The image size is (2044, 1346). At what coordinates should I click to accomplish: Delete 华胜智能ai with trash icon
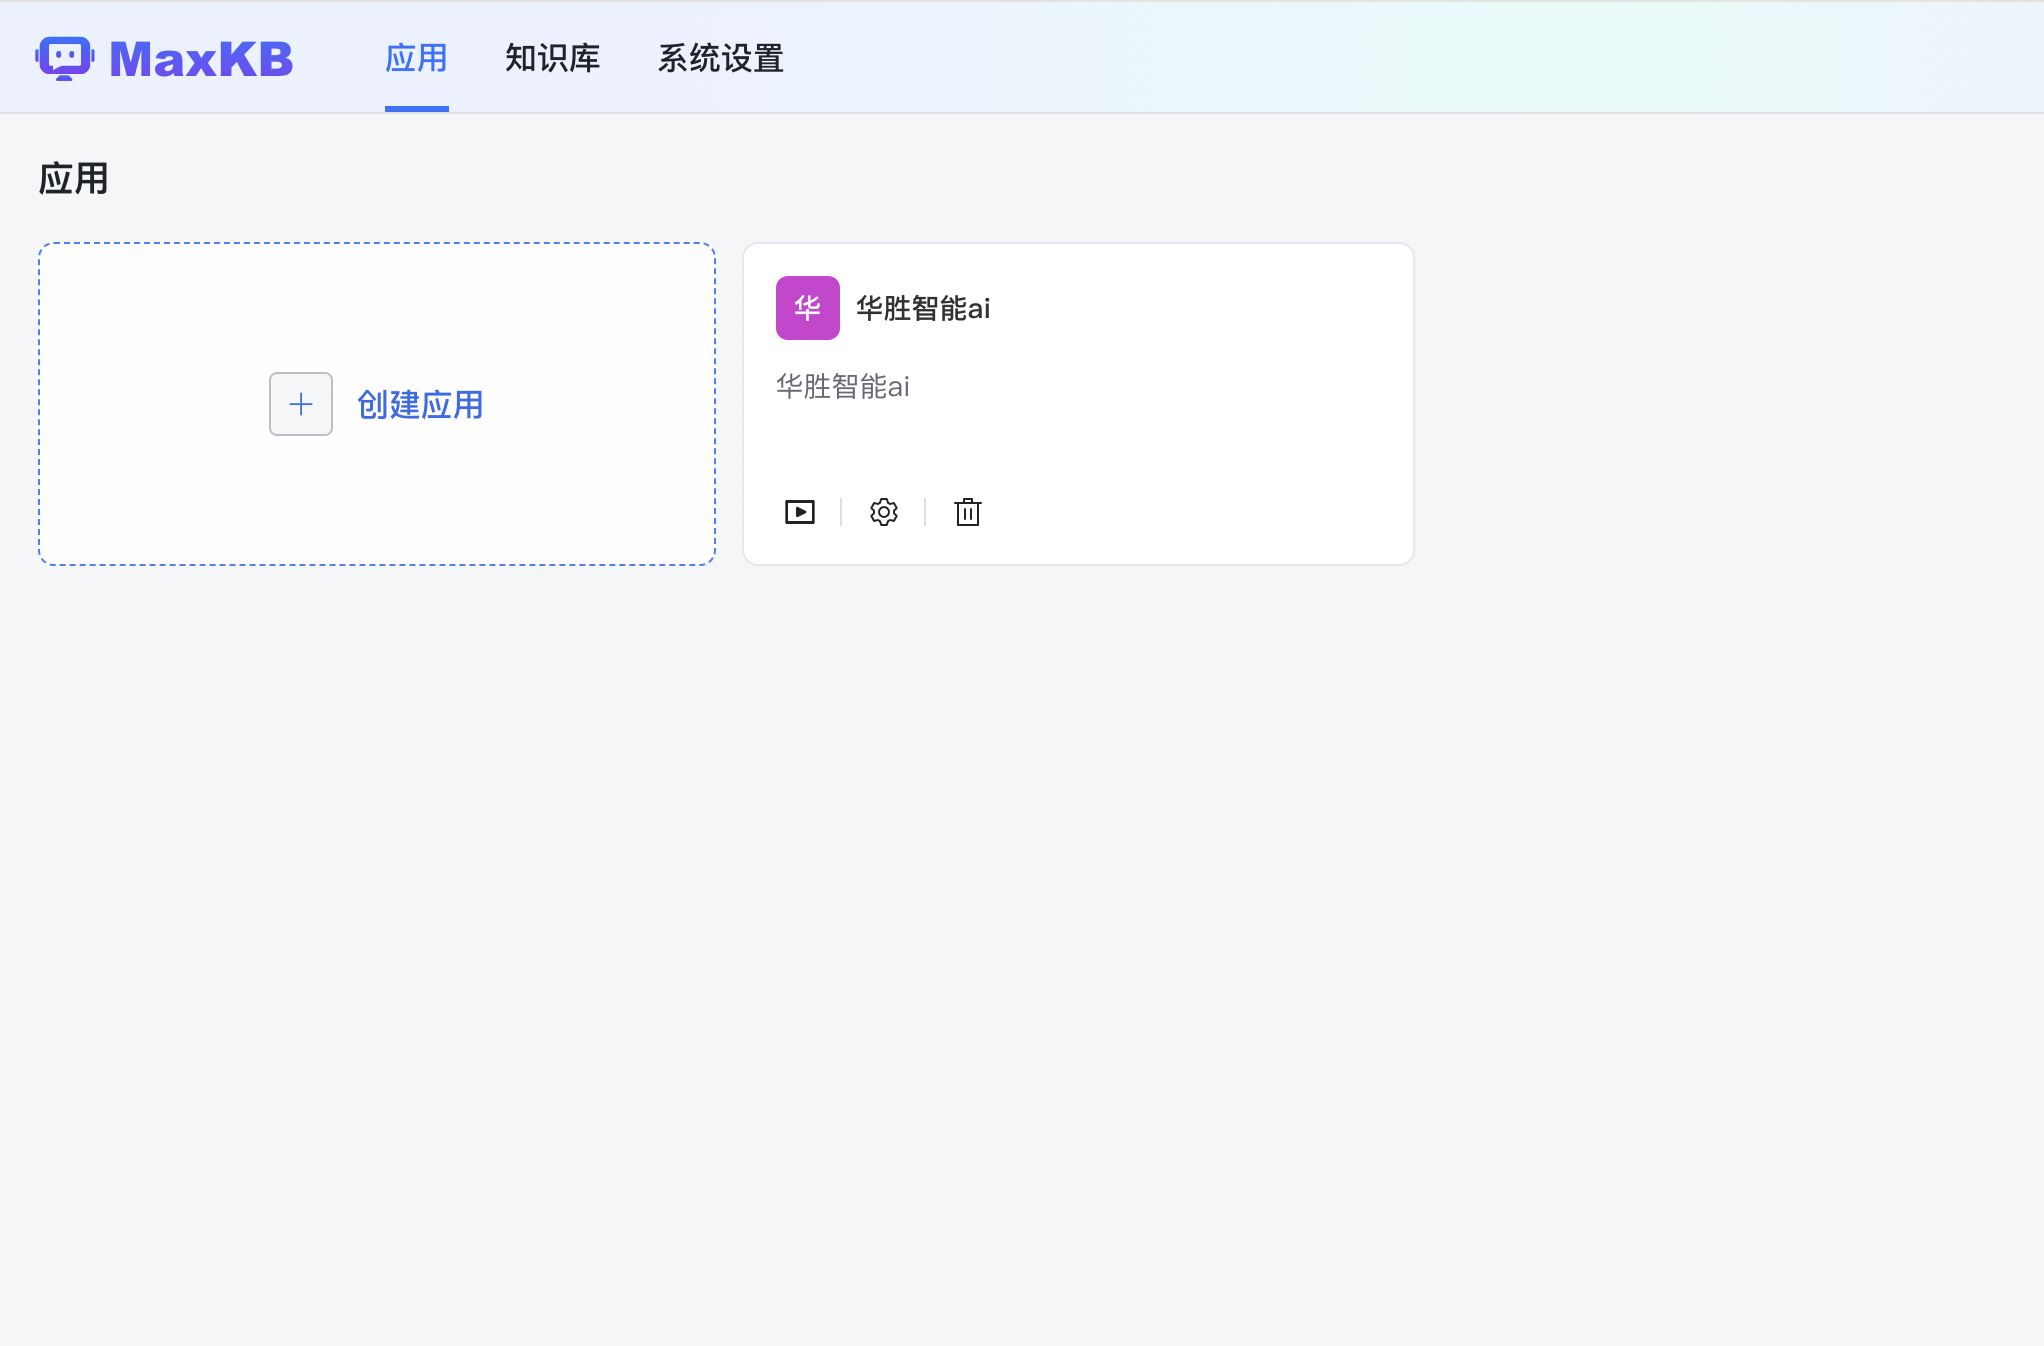coord(968,512)
